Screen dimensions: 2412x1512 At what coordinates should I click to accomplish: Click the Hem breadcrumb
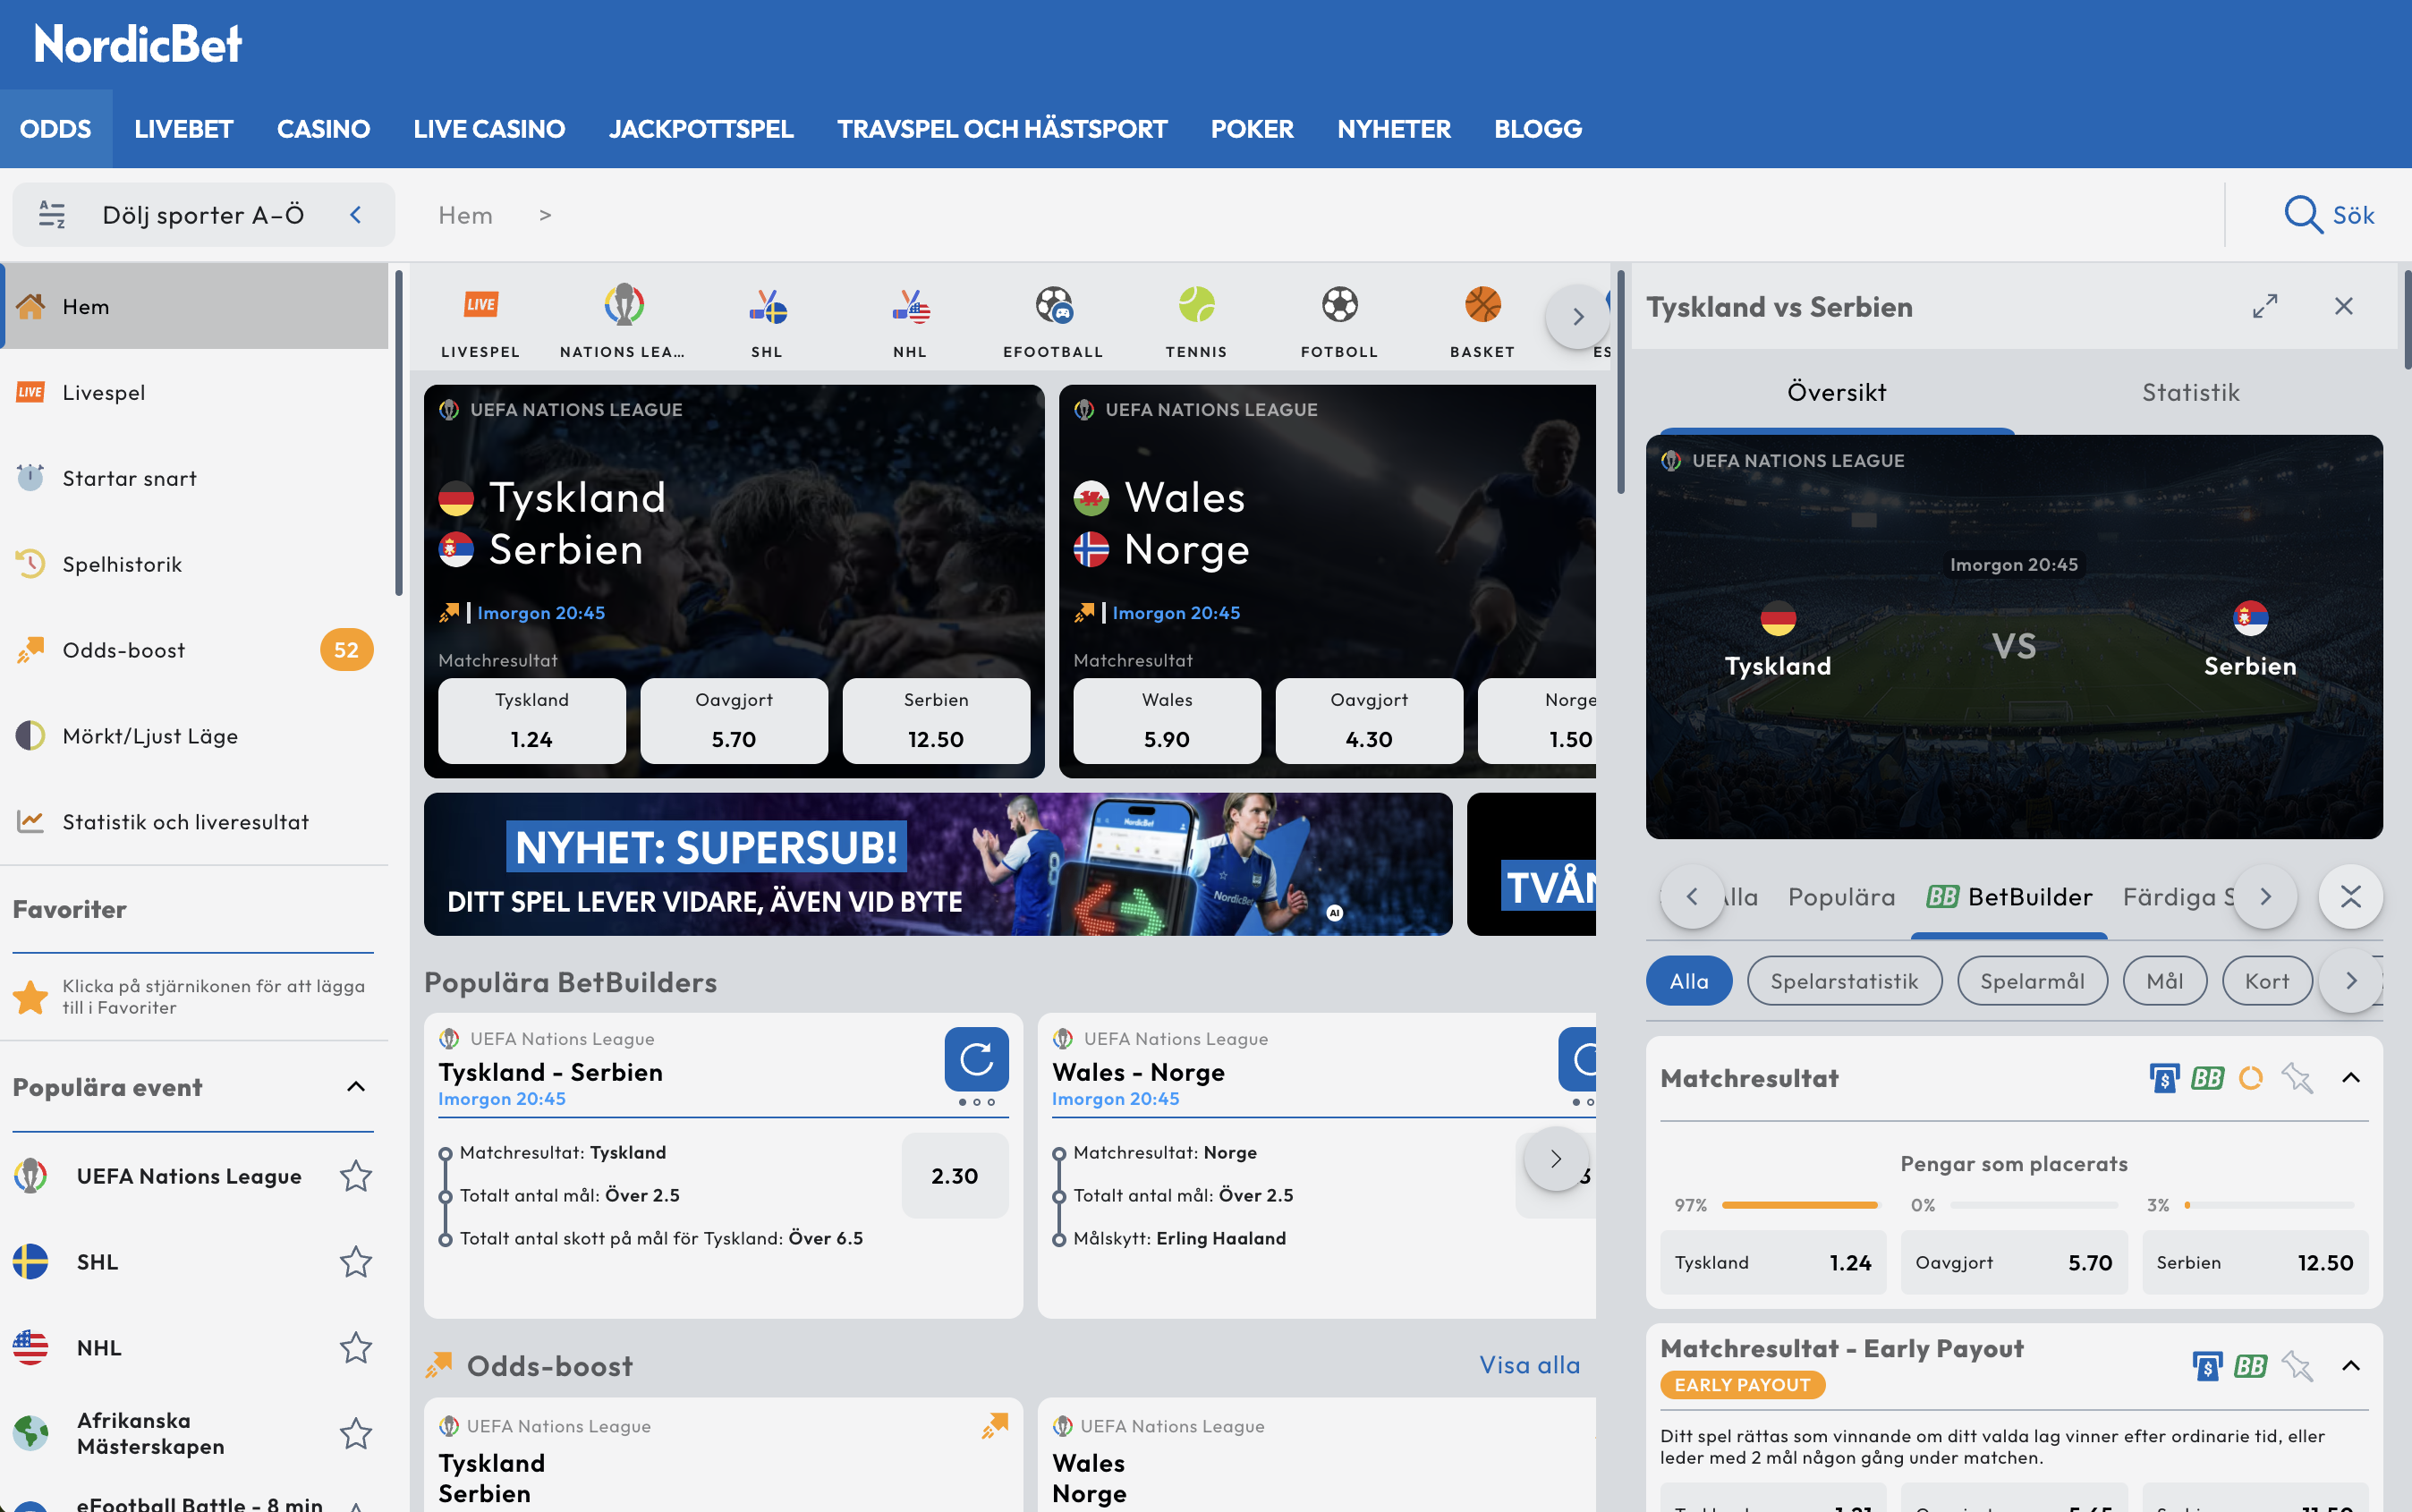pos(465,215)
